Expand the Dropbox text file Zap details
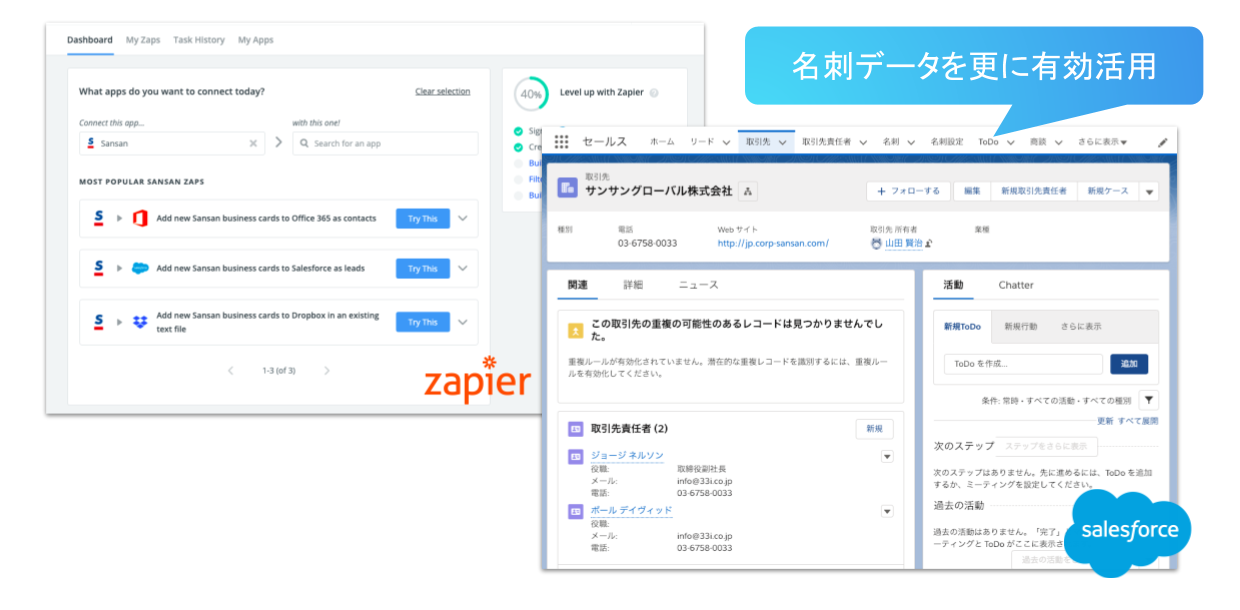1240x610 pixels. 462,322
